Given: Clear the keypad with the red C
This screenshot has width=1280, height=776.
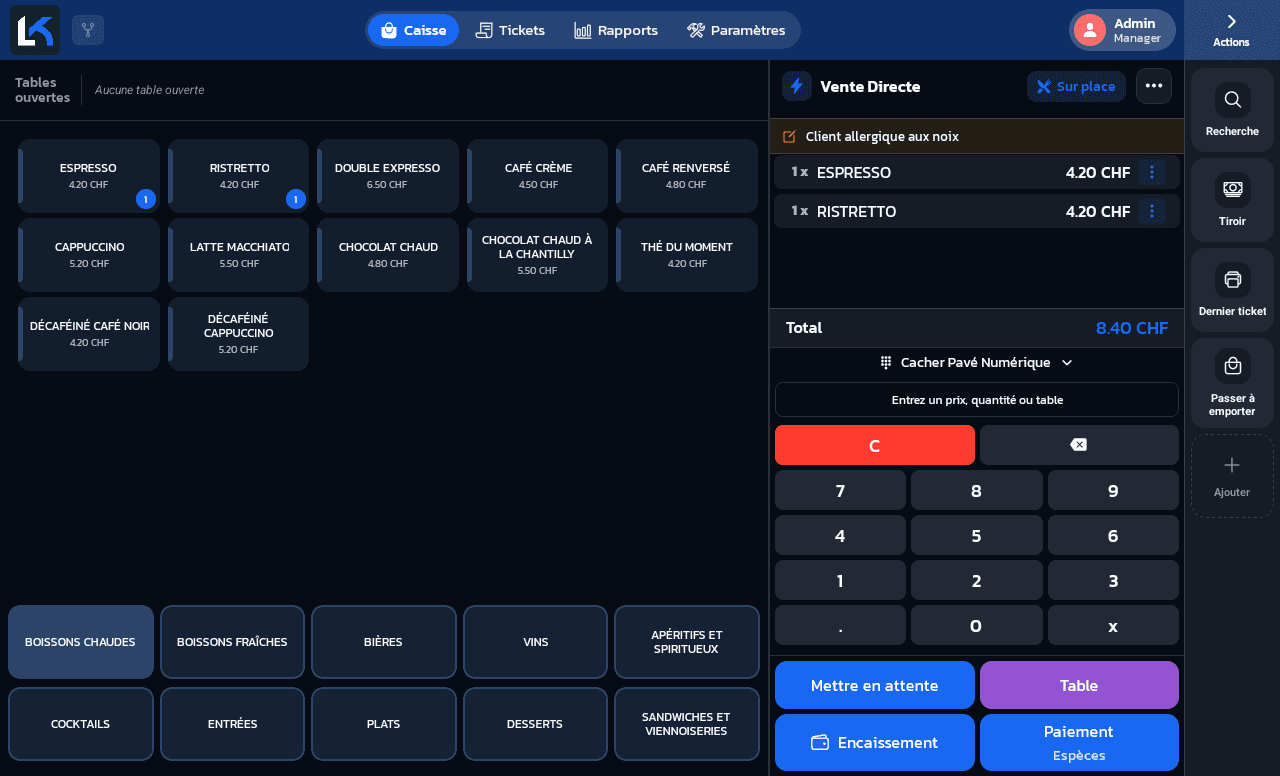Looking at the screenshot, I should 875,445.
